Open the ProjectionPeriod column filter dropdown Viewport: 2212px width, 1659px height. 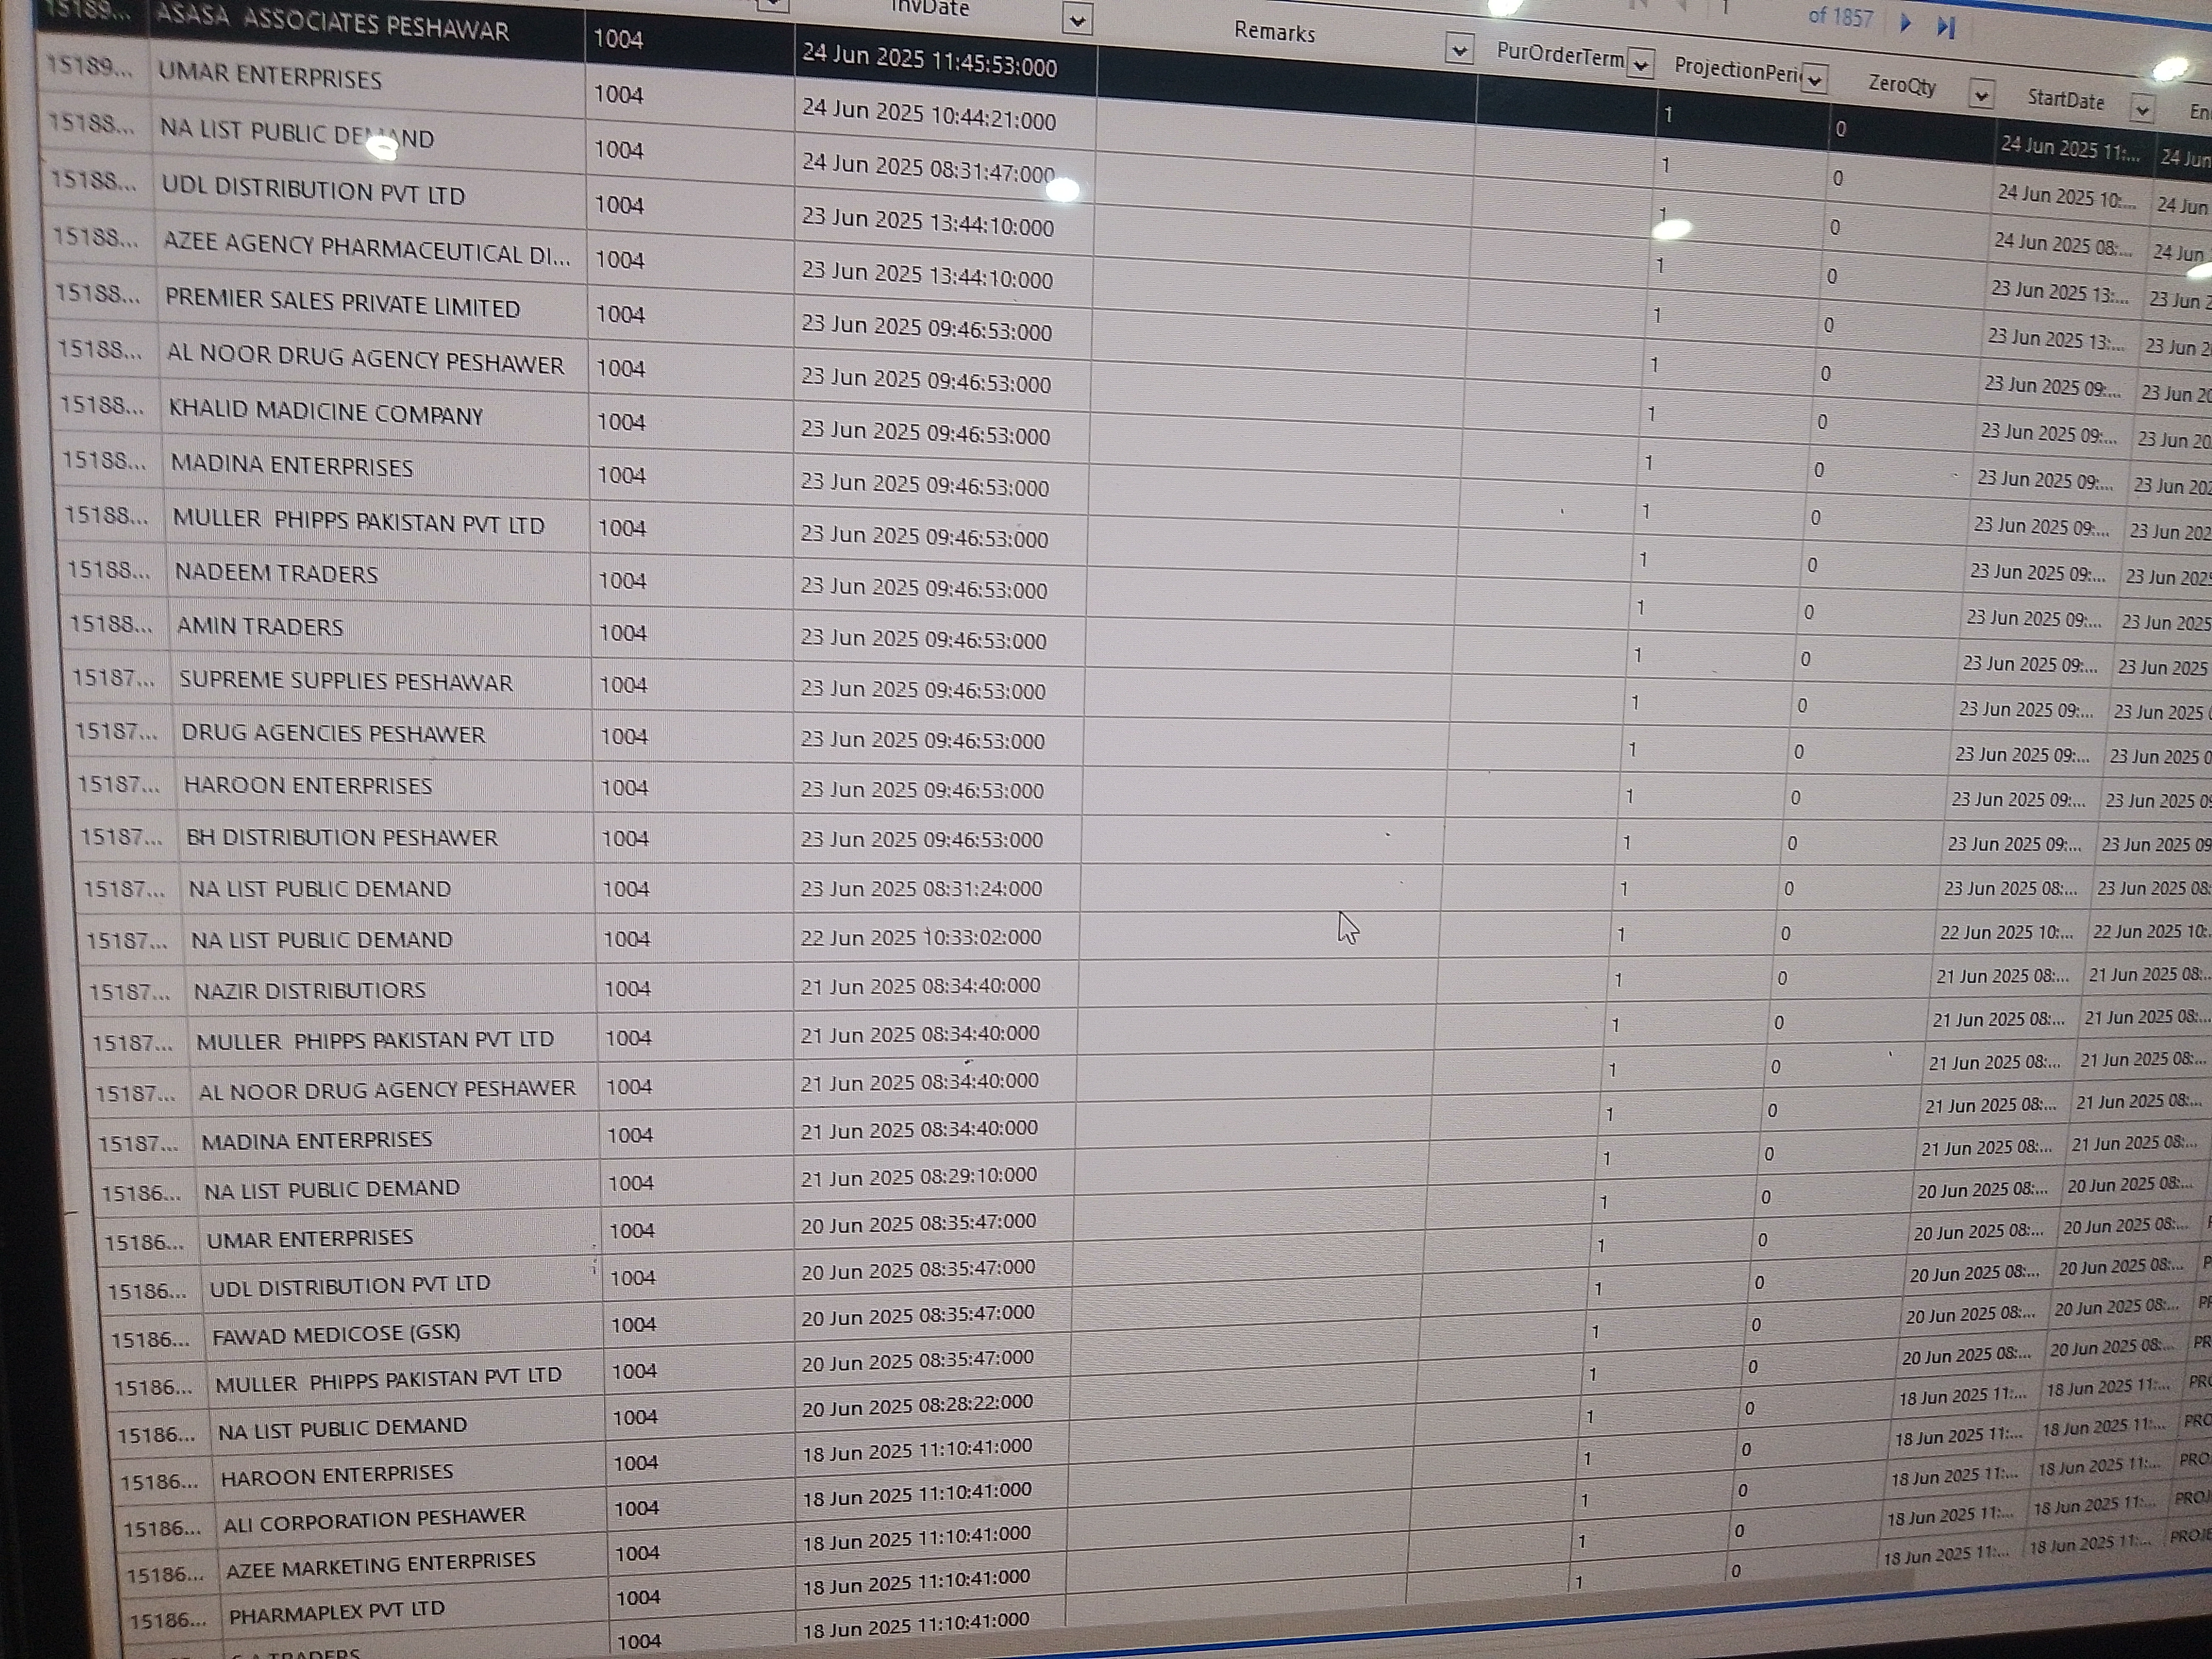coord(1815,79)
